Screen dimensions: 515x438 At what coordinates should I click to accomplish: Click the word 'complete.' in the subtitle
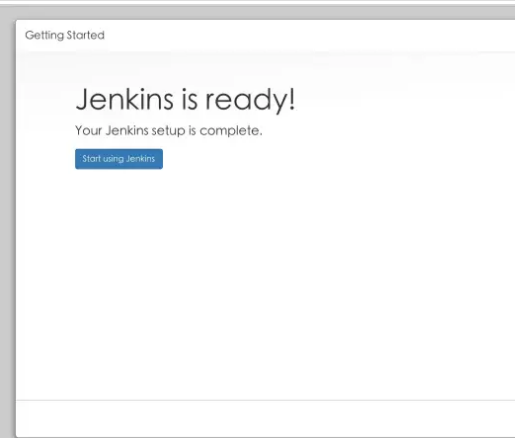coord(231,131)
